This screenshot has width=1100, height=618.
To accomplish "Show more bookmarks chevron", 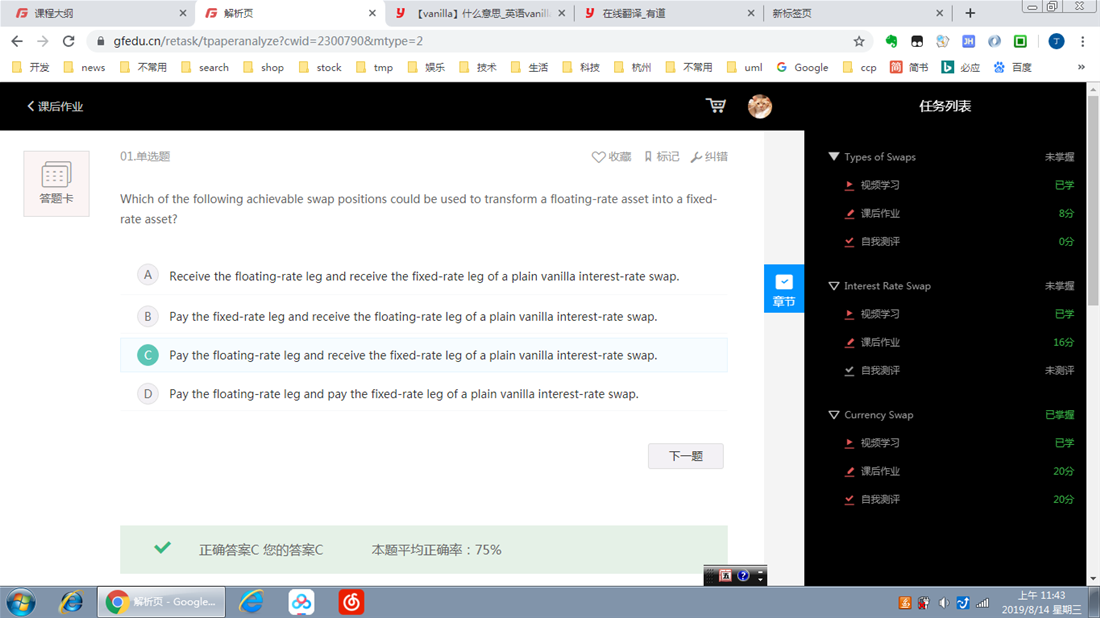I will [x=1081, y=67].
